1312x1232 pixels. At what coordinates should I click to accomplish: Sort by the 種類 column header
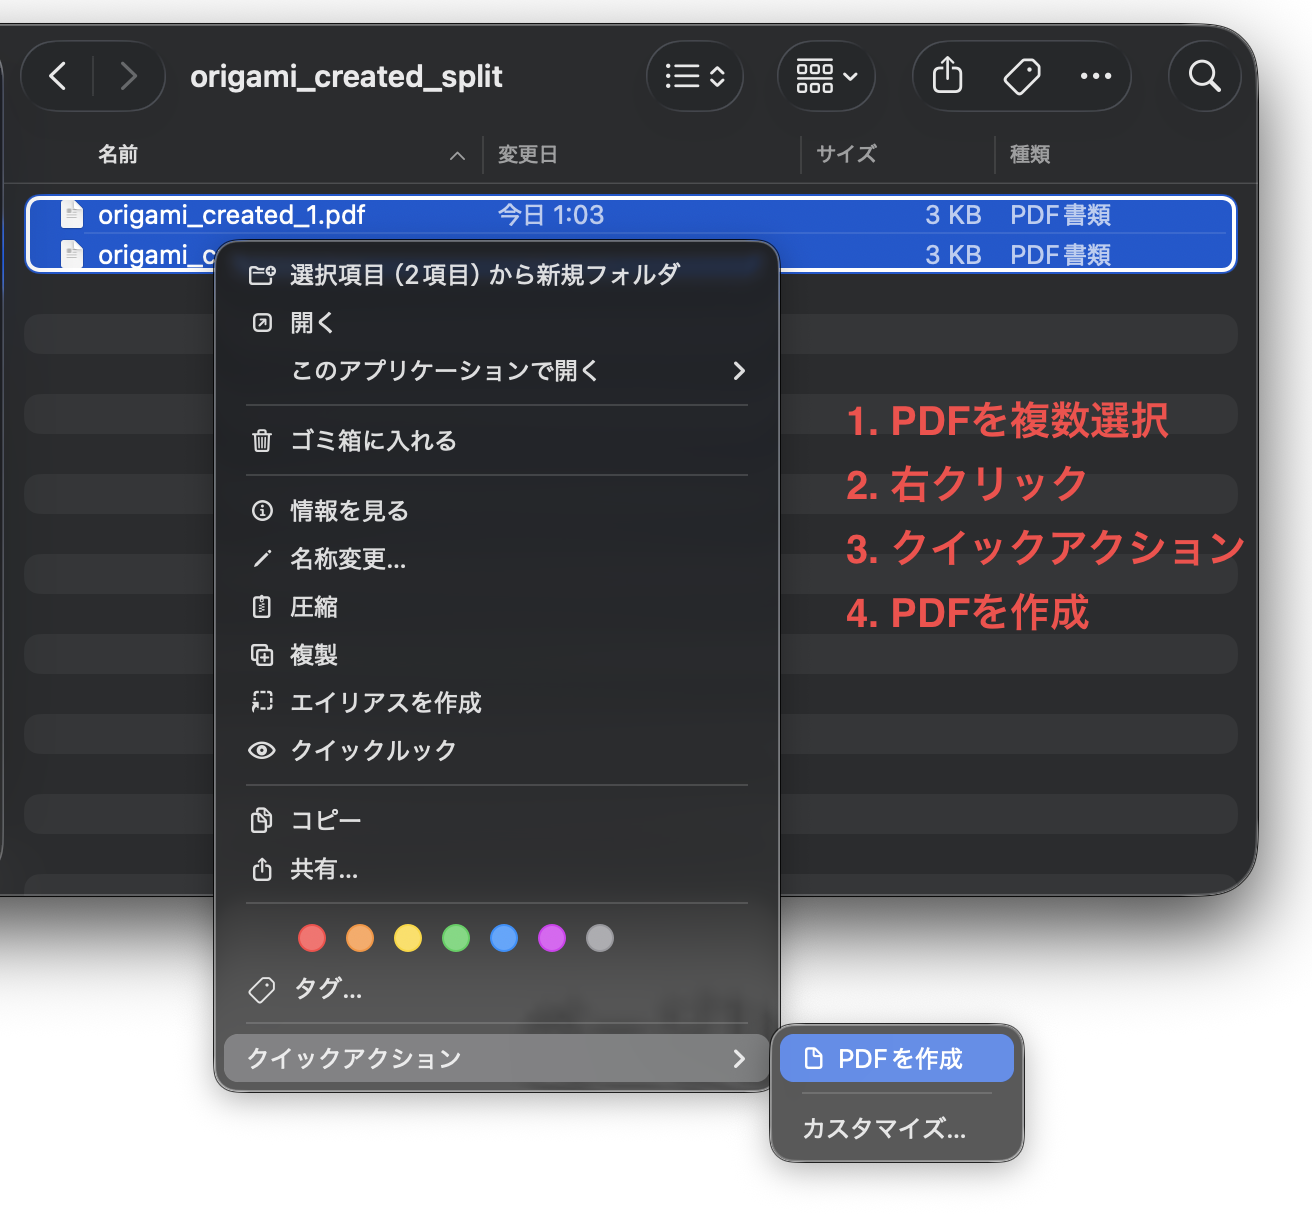1030,154
